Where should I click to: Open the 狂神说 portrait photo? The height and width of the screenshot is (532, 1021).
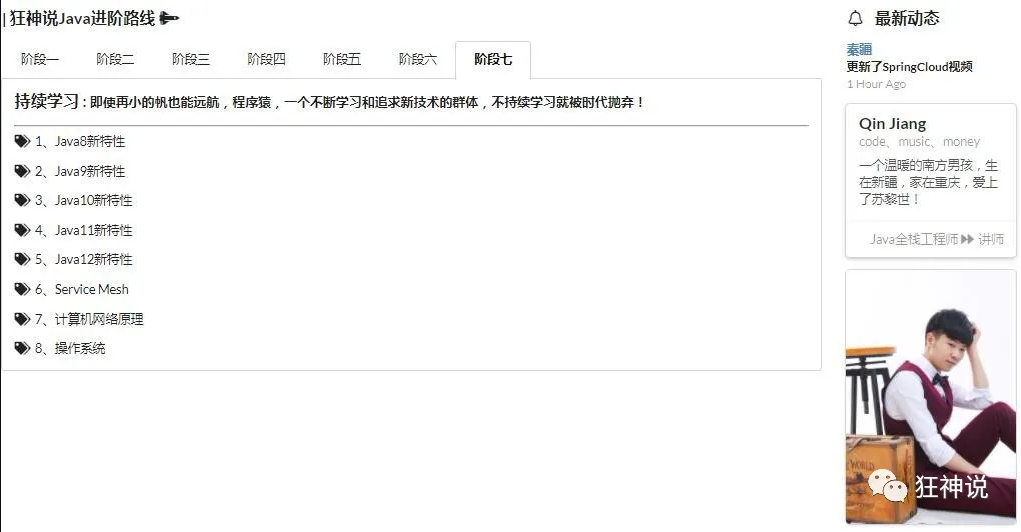[930, 397]
